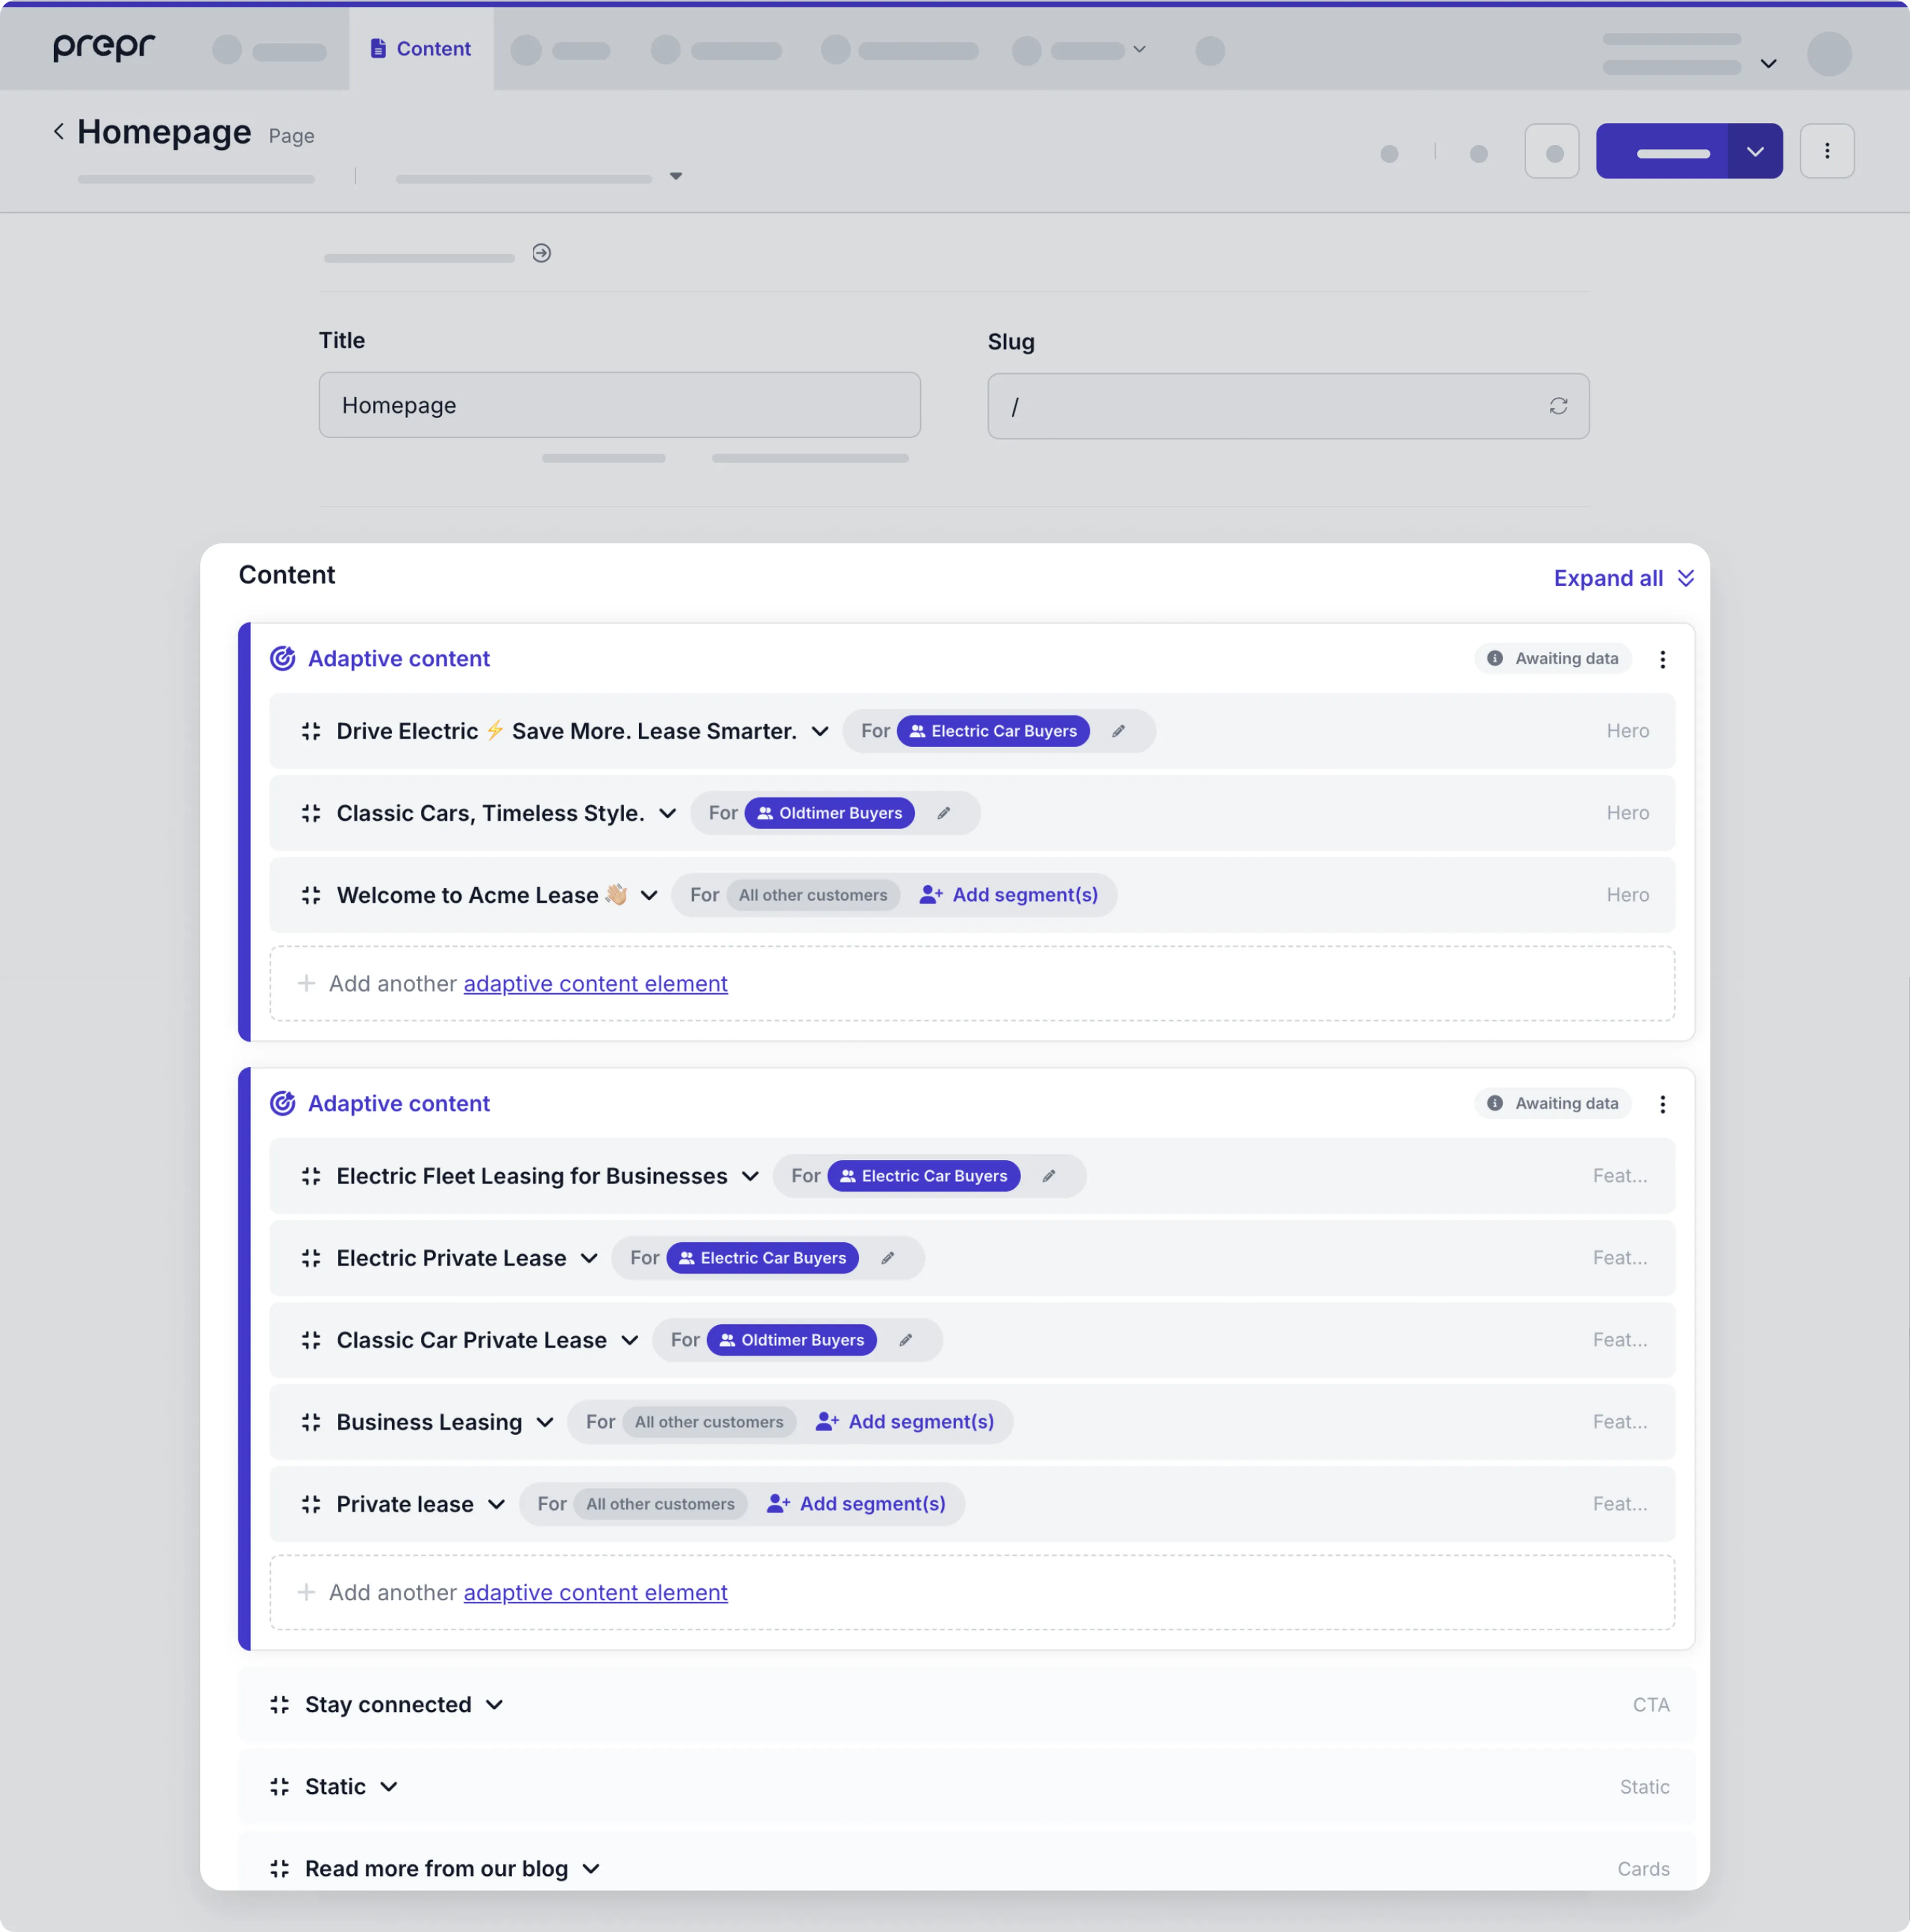
Task: Click the prepr logo
Action: [x=104, y=46]
